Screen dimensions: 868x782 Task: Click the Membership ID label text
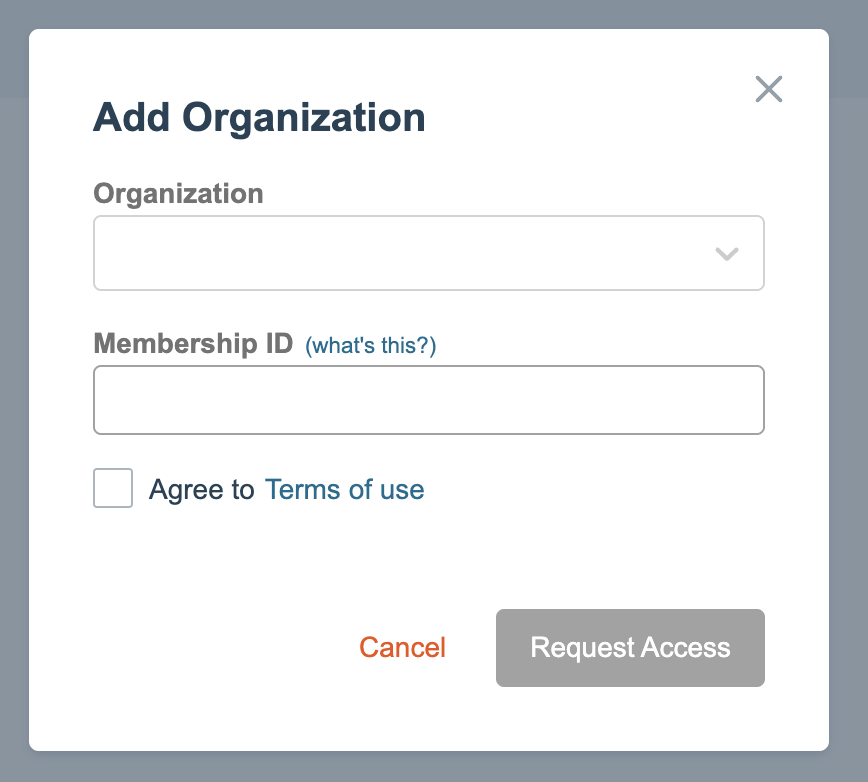tap(193, 345)
